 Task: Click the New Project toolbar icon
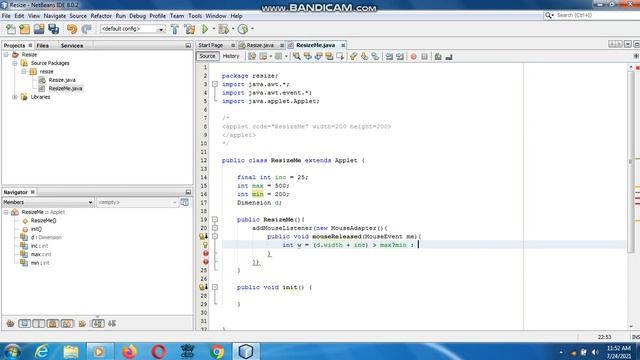pyautogui.click(x=24, y=29)
